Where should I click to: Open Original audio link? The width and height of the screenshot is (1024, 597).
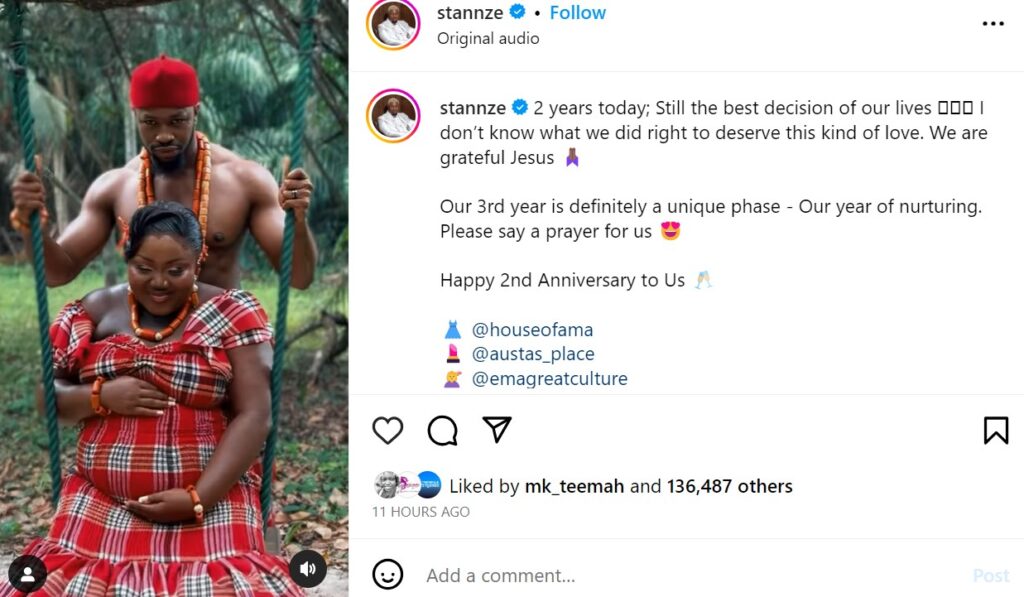click(488, 38)
